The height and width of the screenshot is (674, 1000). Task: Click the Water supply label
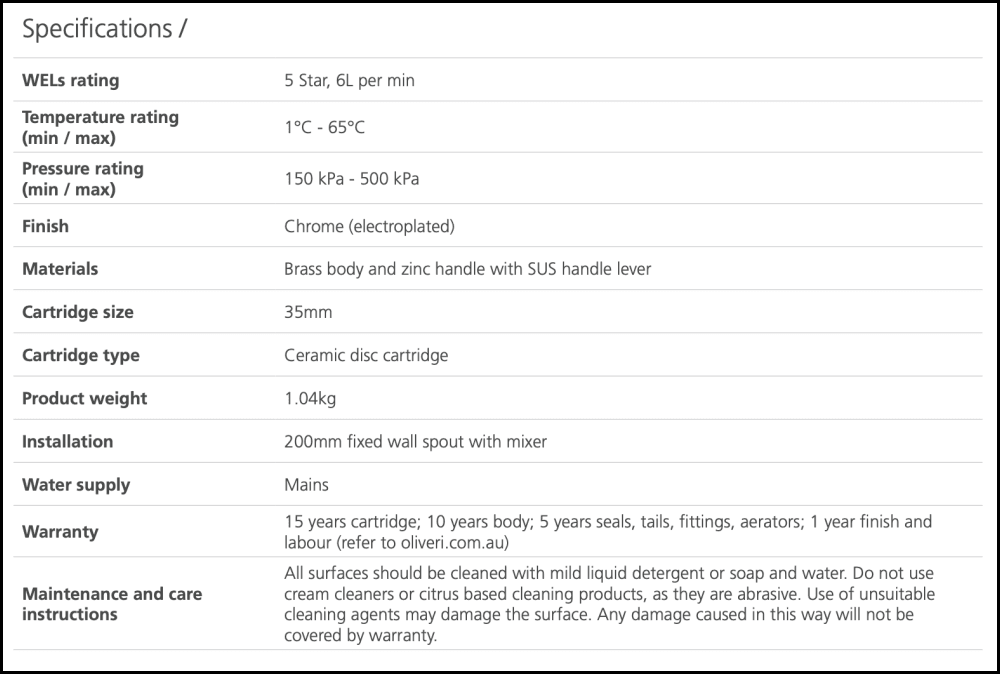(x=76, y=485)
